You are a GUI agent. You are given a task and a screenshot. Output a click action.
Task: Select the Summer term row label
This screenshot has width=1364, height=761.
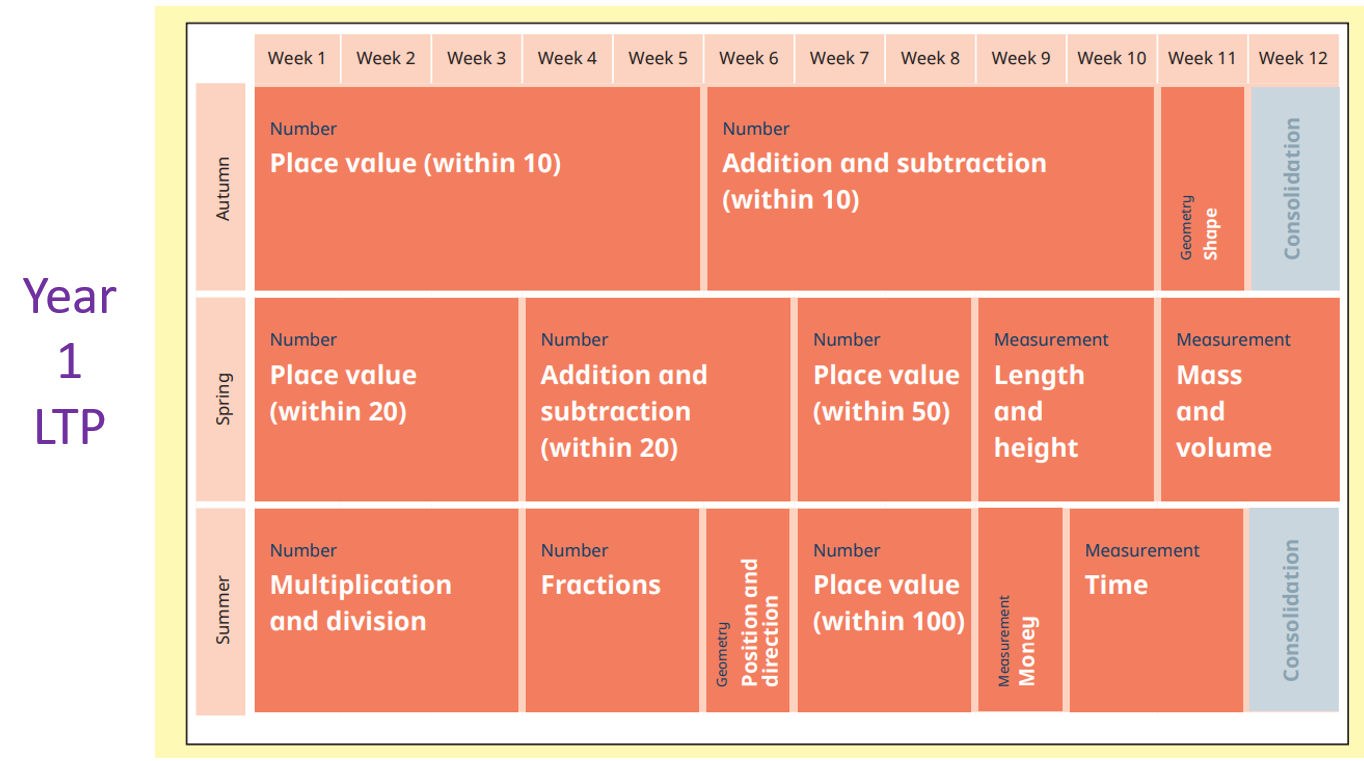(221, 611)
